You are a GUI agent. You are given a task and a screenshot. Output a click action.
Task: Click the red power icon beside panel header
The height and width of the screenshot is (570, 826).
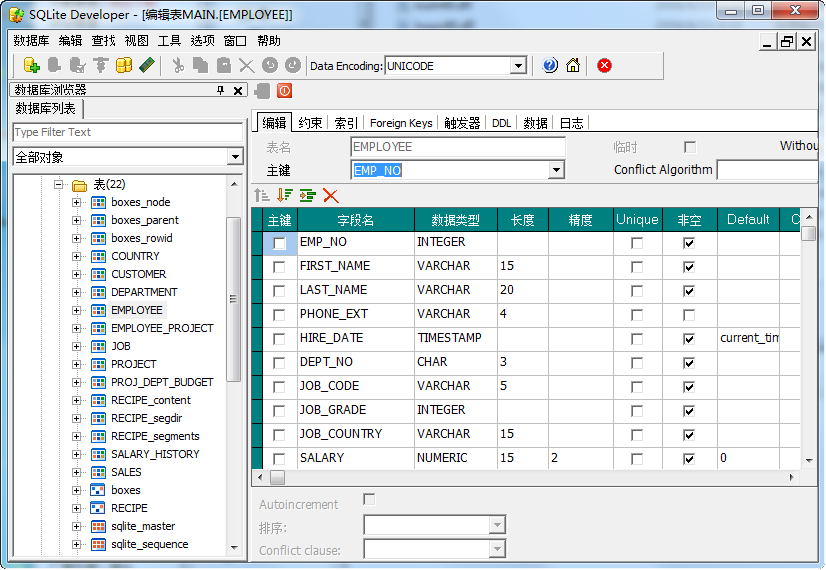point(284,90)
